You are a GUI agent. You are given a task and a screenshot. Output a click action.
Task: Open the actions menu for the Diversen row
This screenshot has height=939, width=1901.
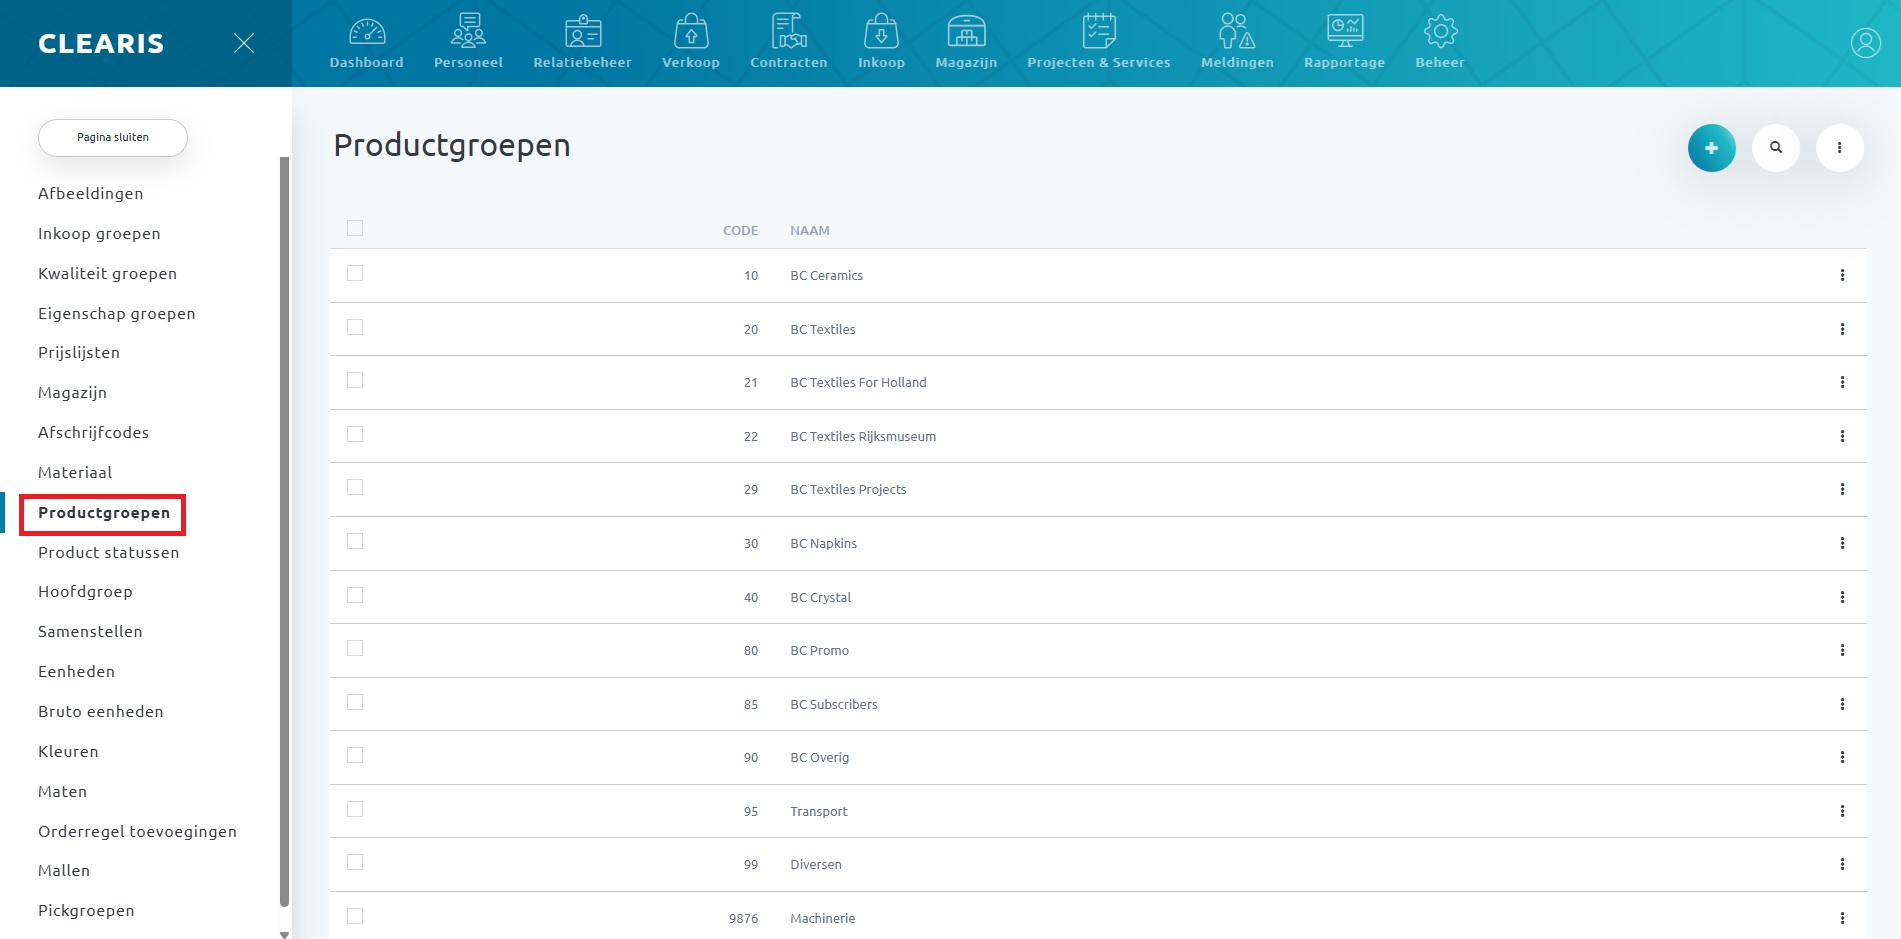(x=1843, y=864)
